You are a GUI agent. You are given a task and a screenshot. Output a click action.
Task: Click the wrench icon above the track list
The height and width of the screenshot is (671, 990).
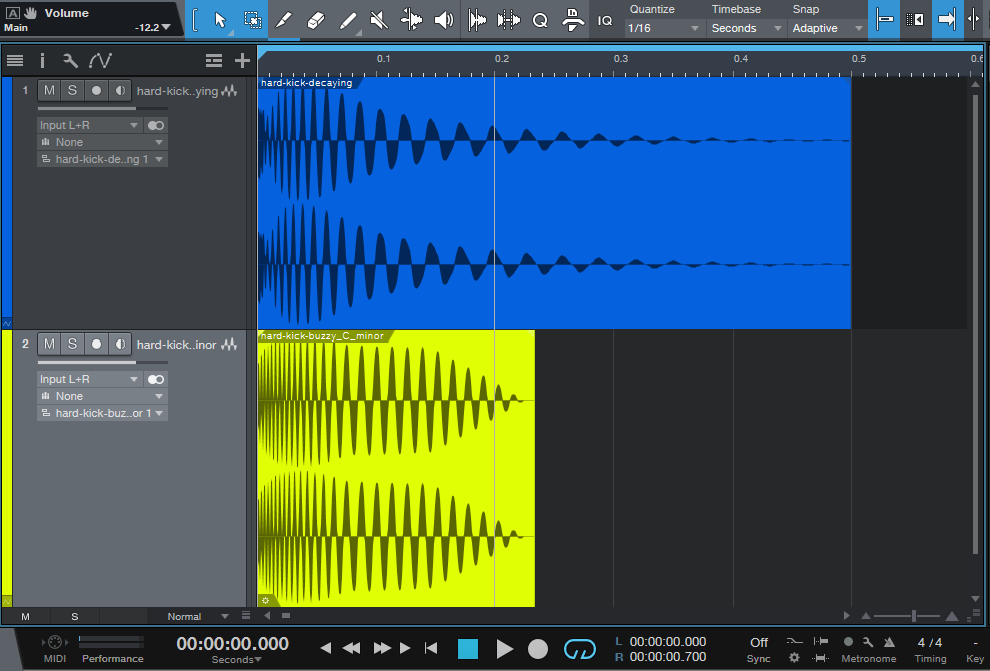69,60
